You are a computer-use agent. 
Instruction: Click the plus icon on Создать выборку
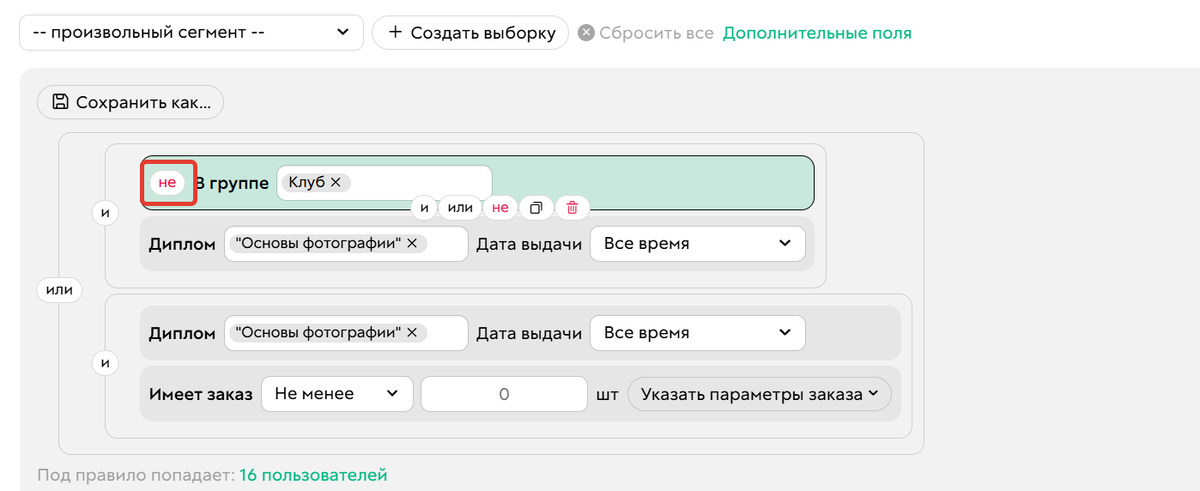pyautogui.click(x=395, y=33)
